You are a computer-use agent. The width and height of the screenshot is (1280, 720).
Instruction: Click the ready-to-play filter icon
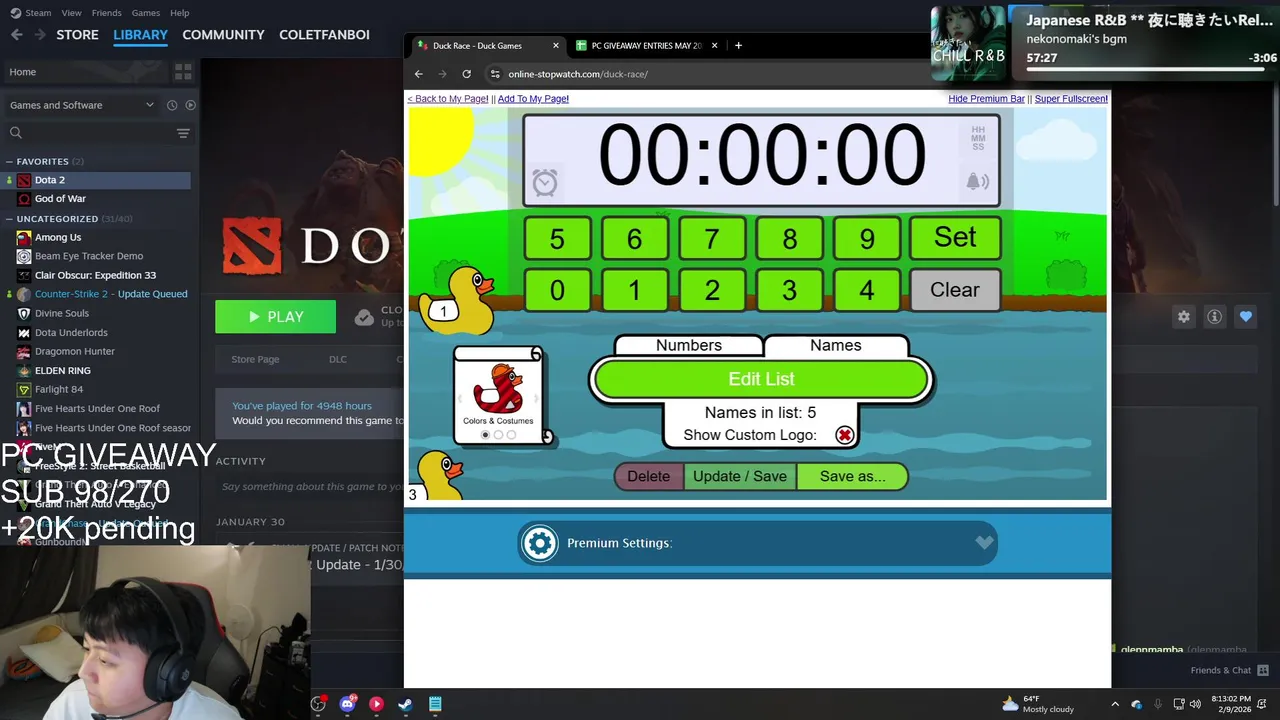coord(190,105)
